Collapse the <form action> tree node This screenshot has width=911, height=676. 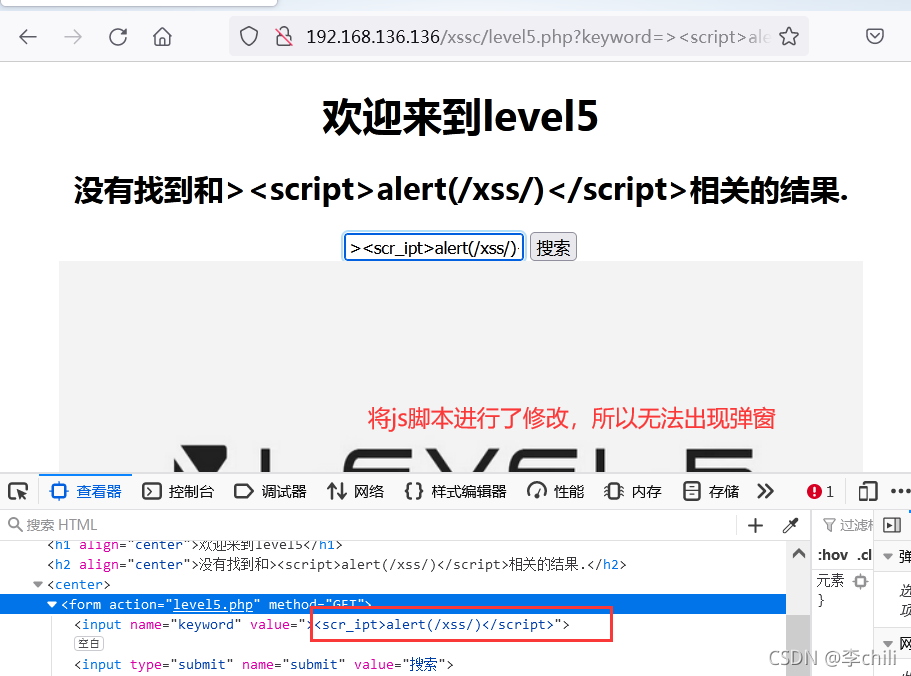(52, 605)
